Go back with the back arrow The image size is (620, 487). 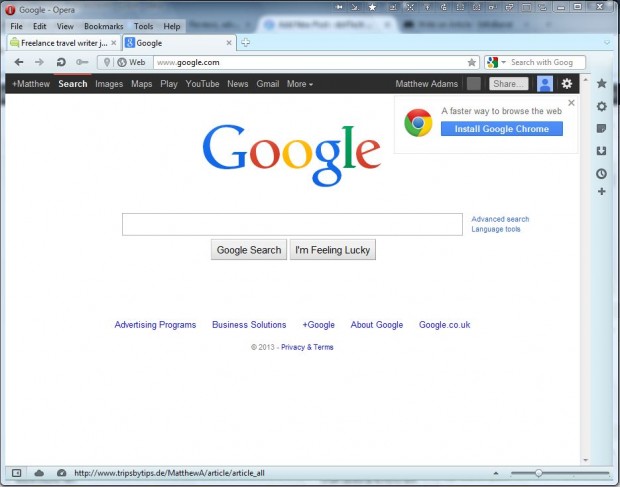(19, 62)
